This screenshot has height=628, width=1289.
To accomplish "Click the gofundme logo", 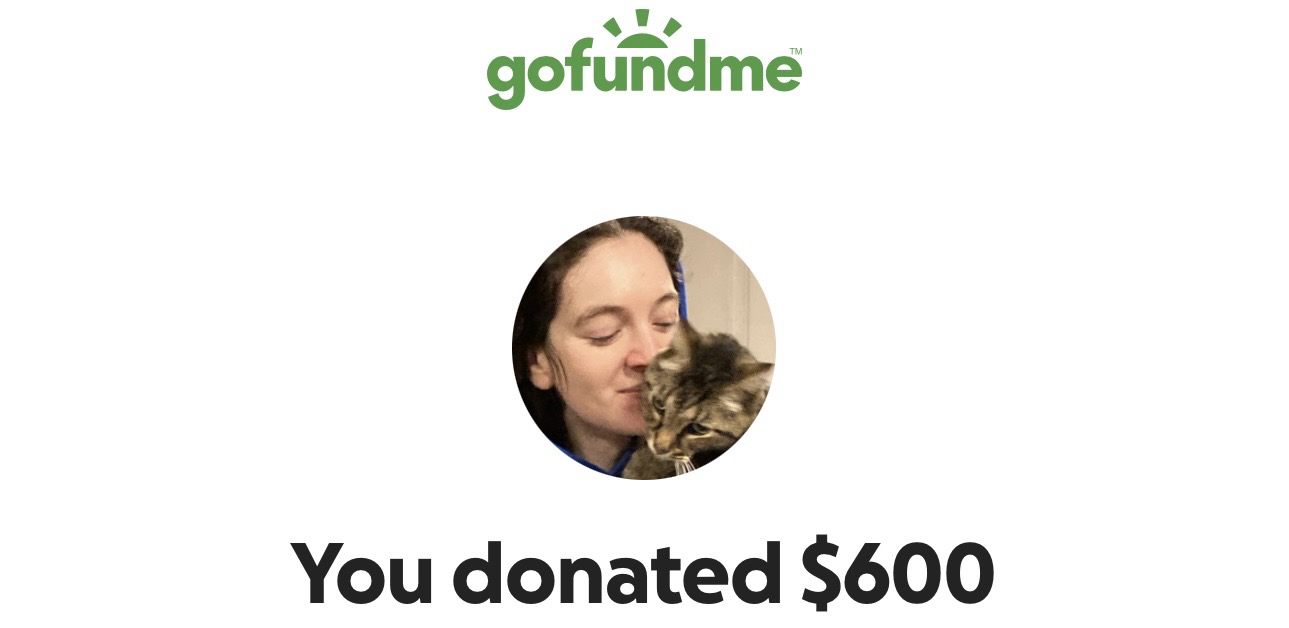I will coord(644,59).
